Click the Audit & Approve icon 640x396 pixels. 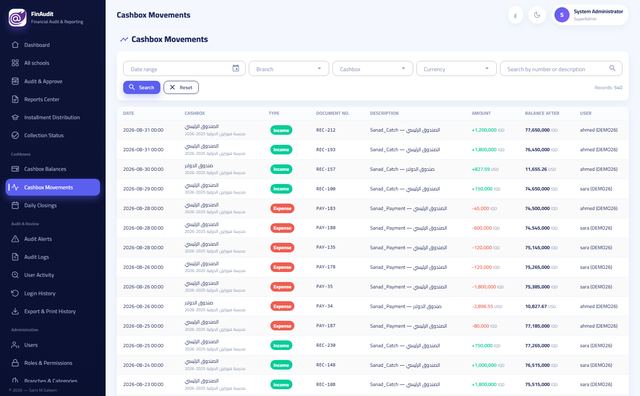tap(15, 81)
